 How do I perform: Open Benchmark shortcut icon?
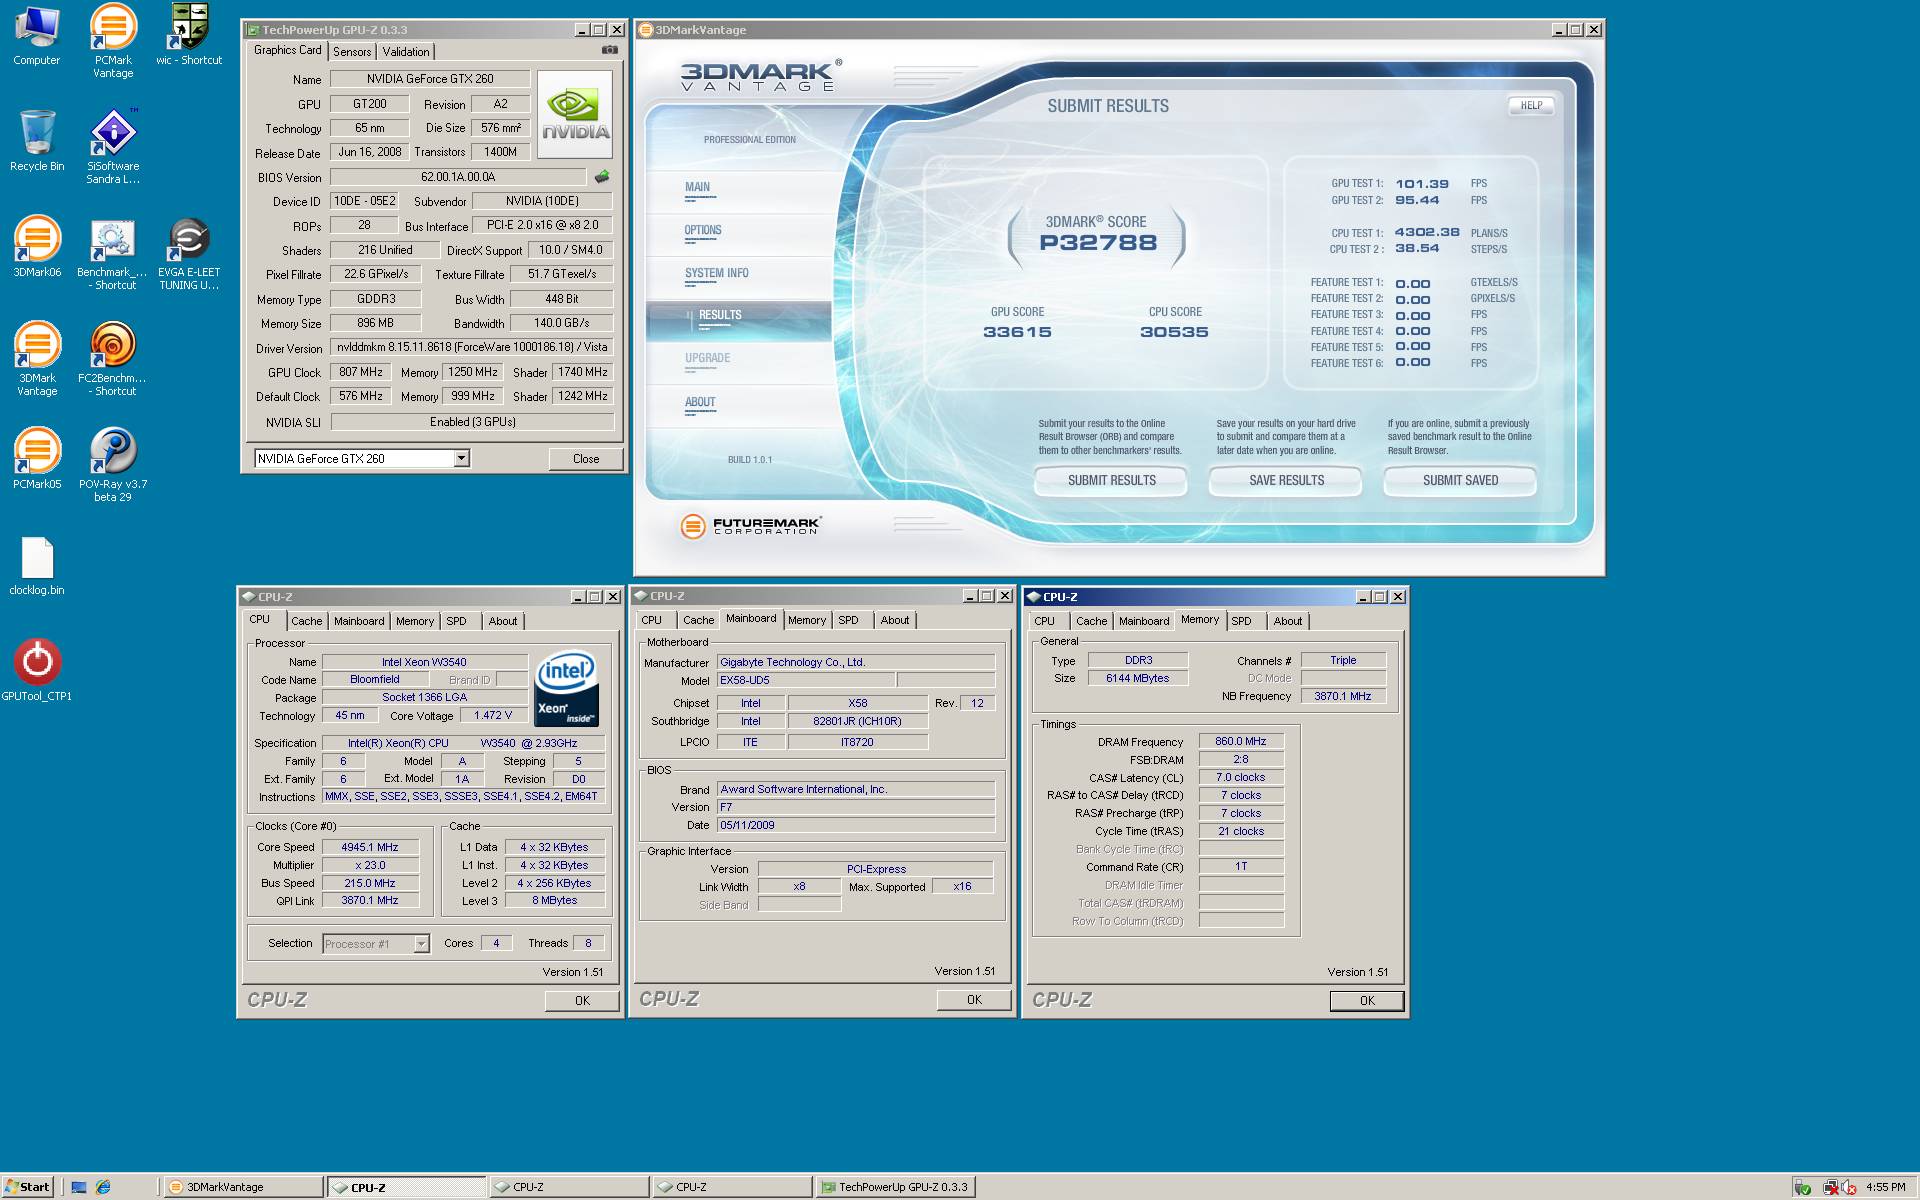pos(113,253)
